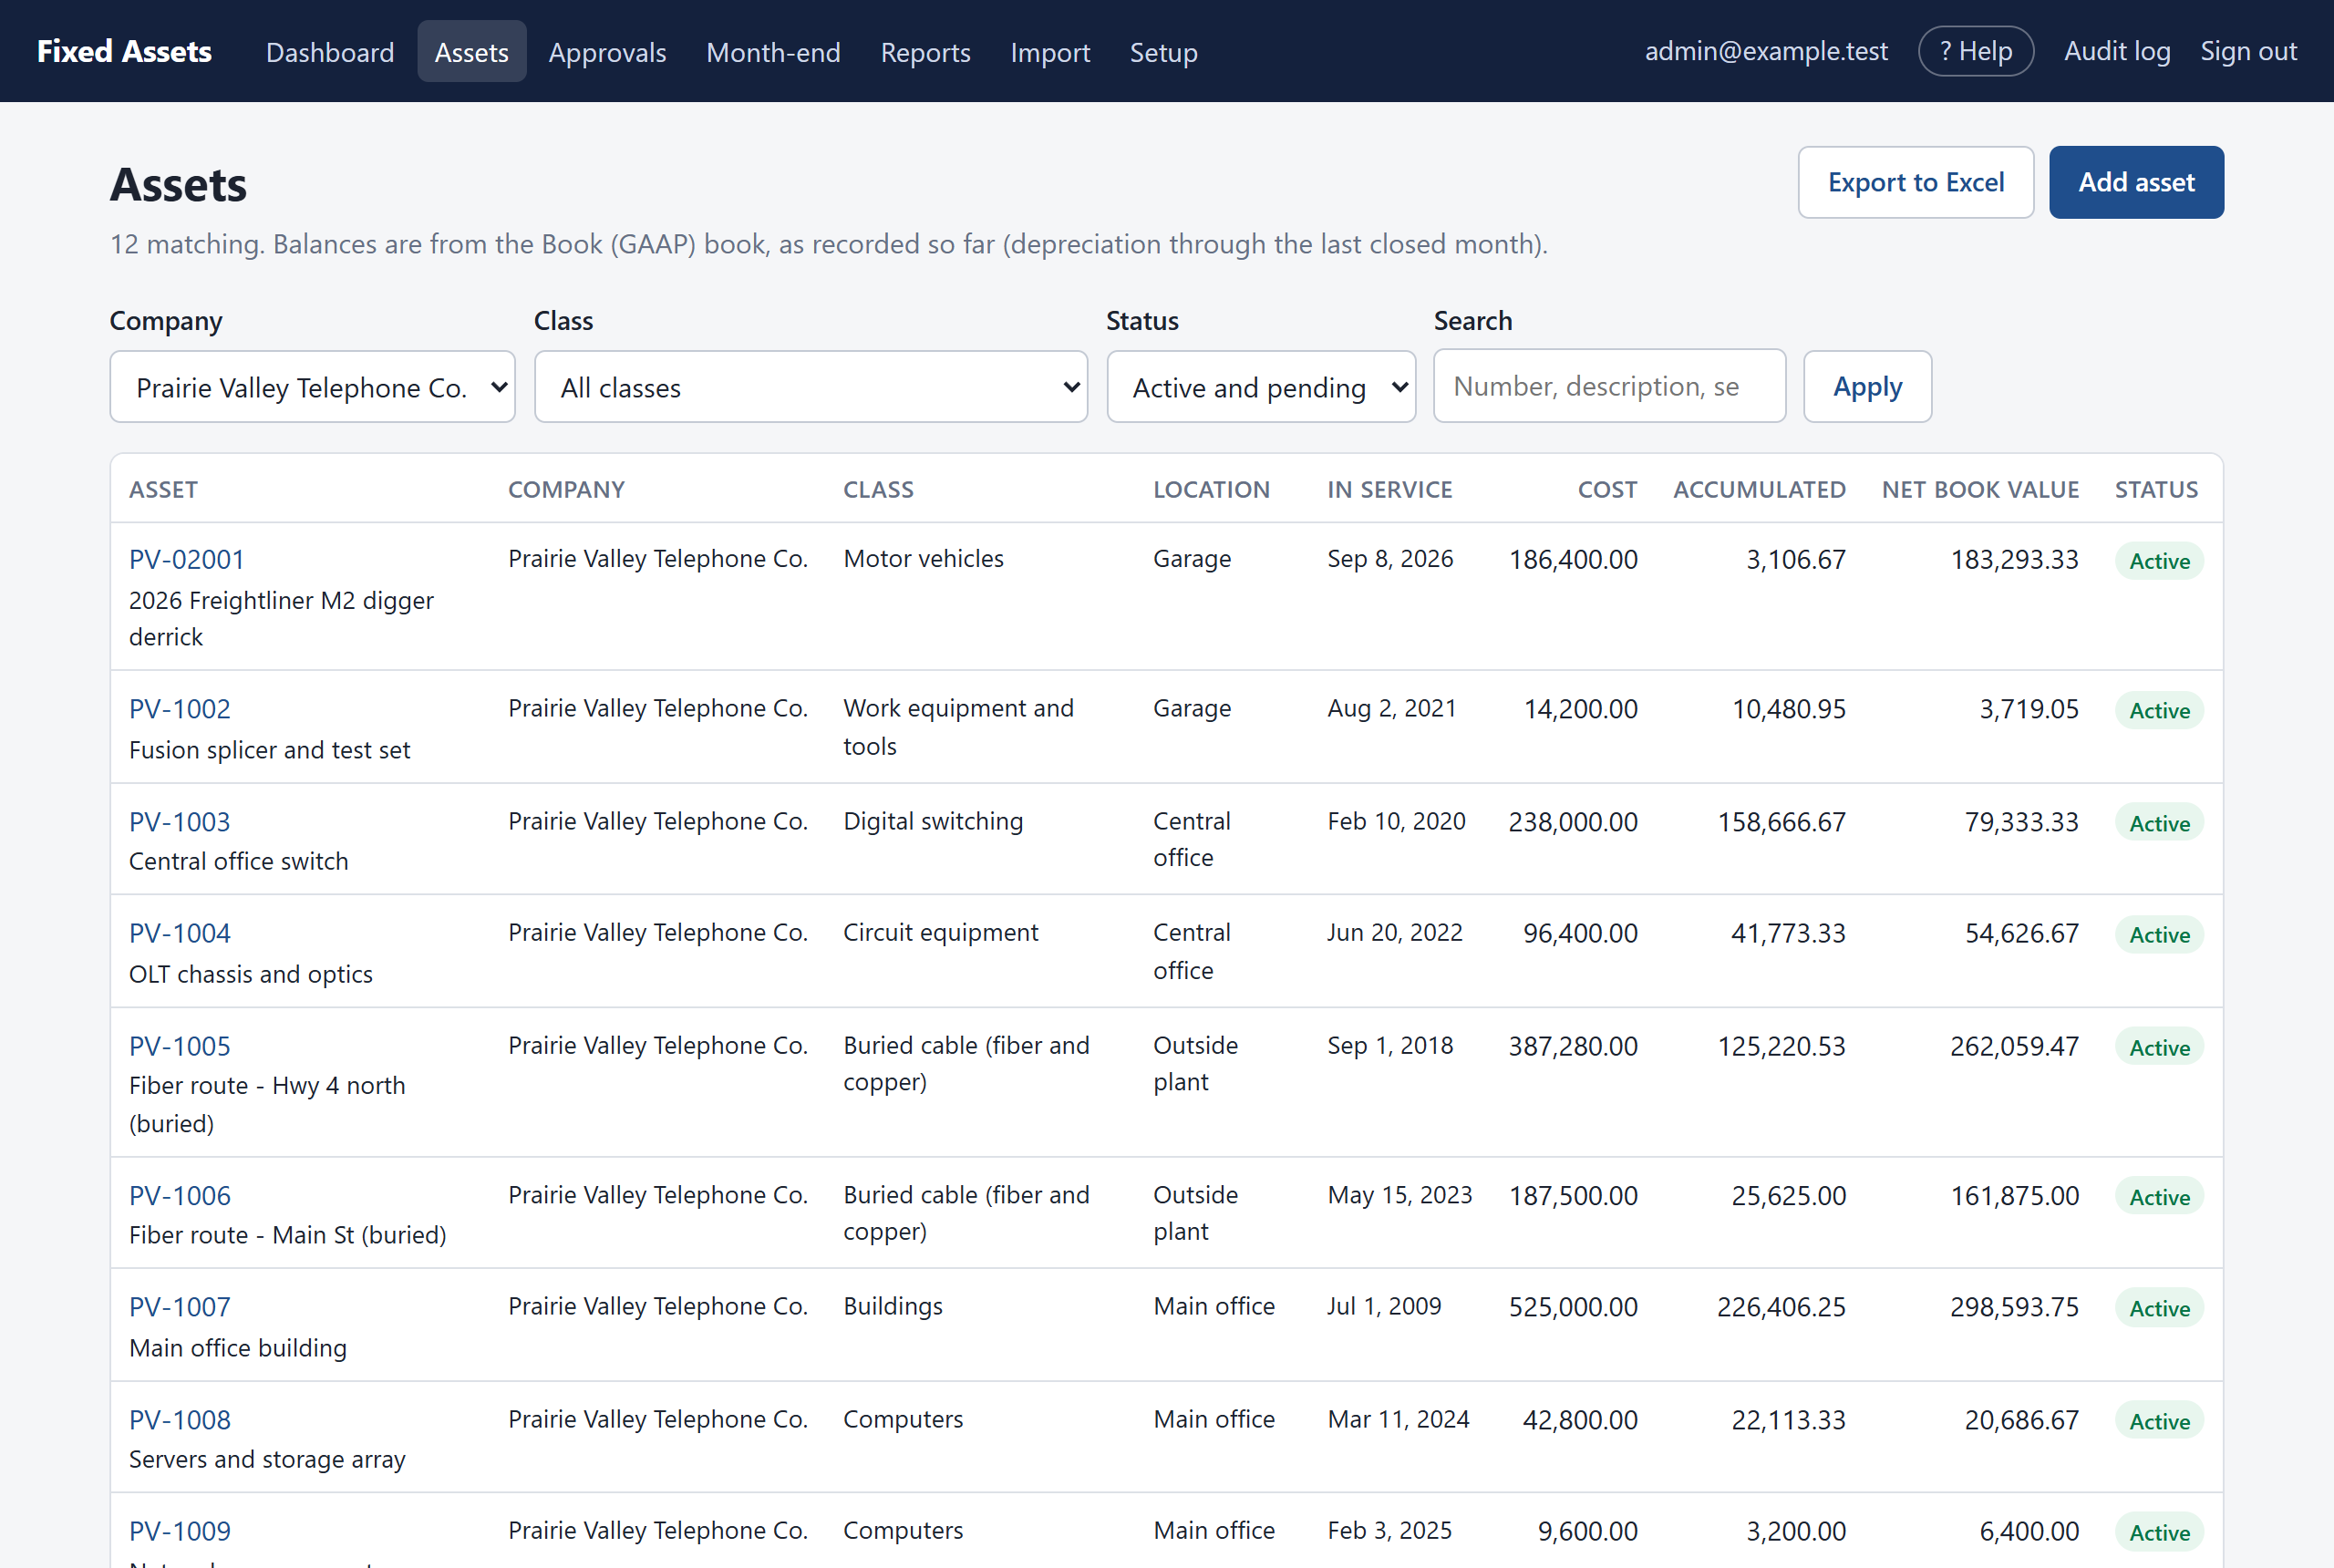This screenshot has height=1568, width=2334.
Task: Open asset PV-1004
Action: click(180, 933)
